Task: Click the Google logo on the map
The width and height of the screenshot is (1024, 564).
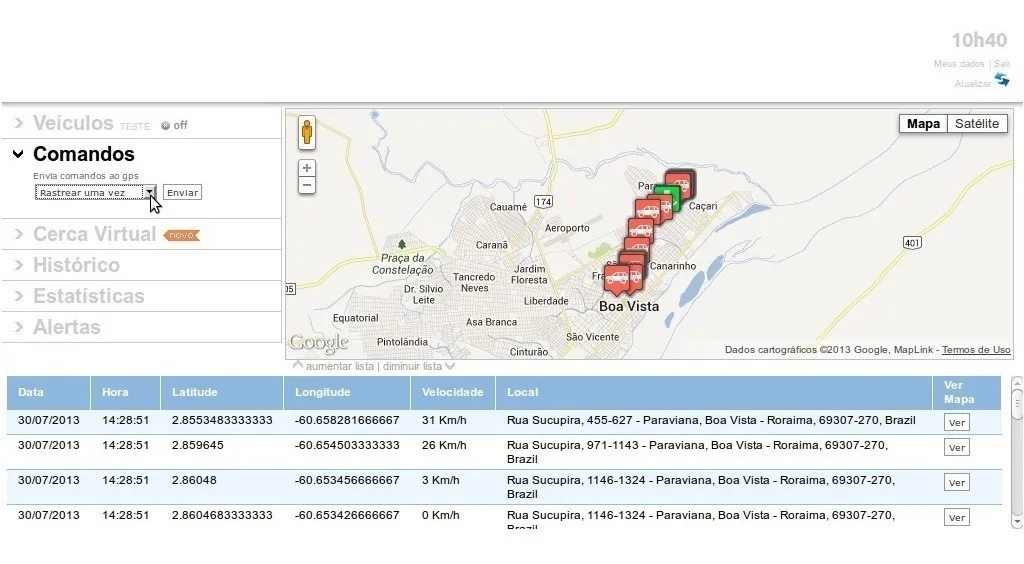Action: [319, 343]
